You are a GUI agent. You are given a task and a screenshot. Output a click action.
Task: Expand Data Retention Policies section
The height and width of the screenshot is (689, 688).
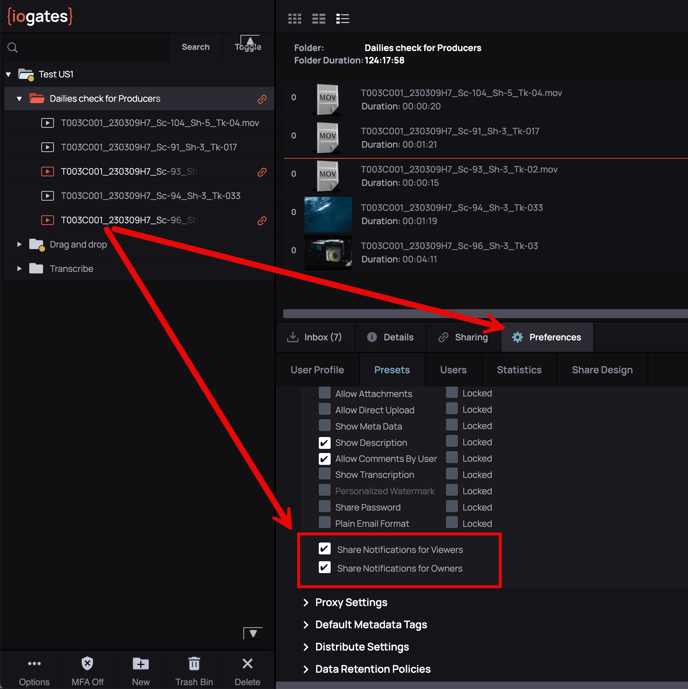coord(306,669)
